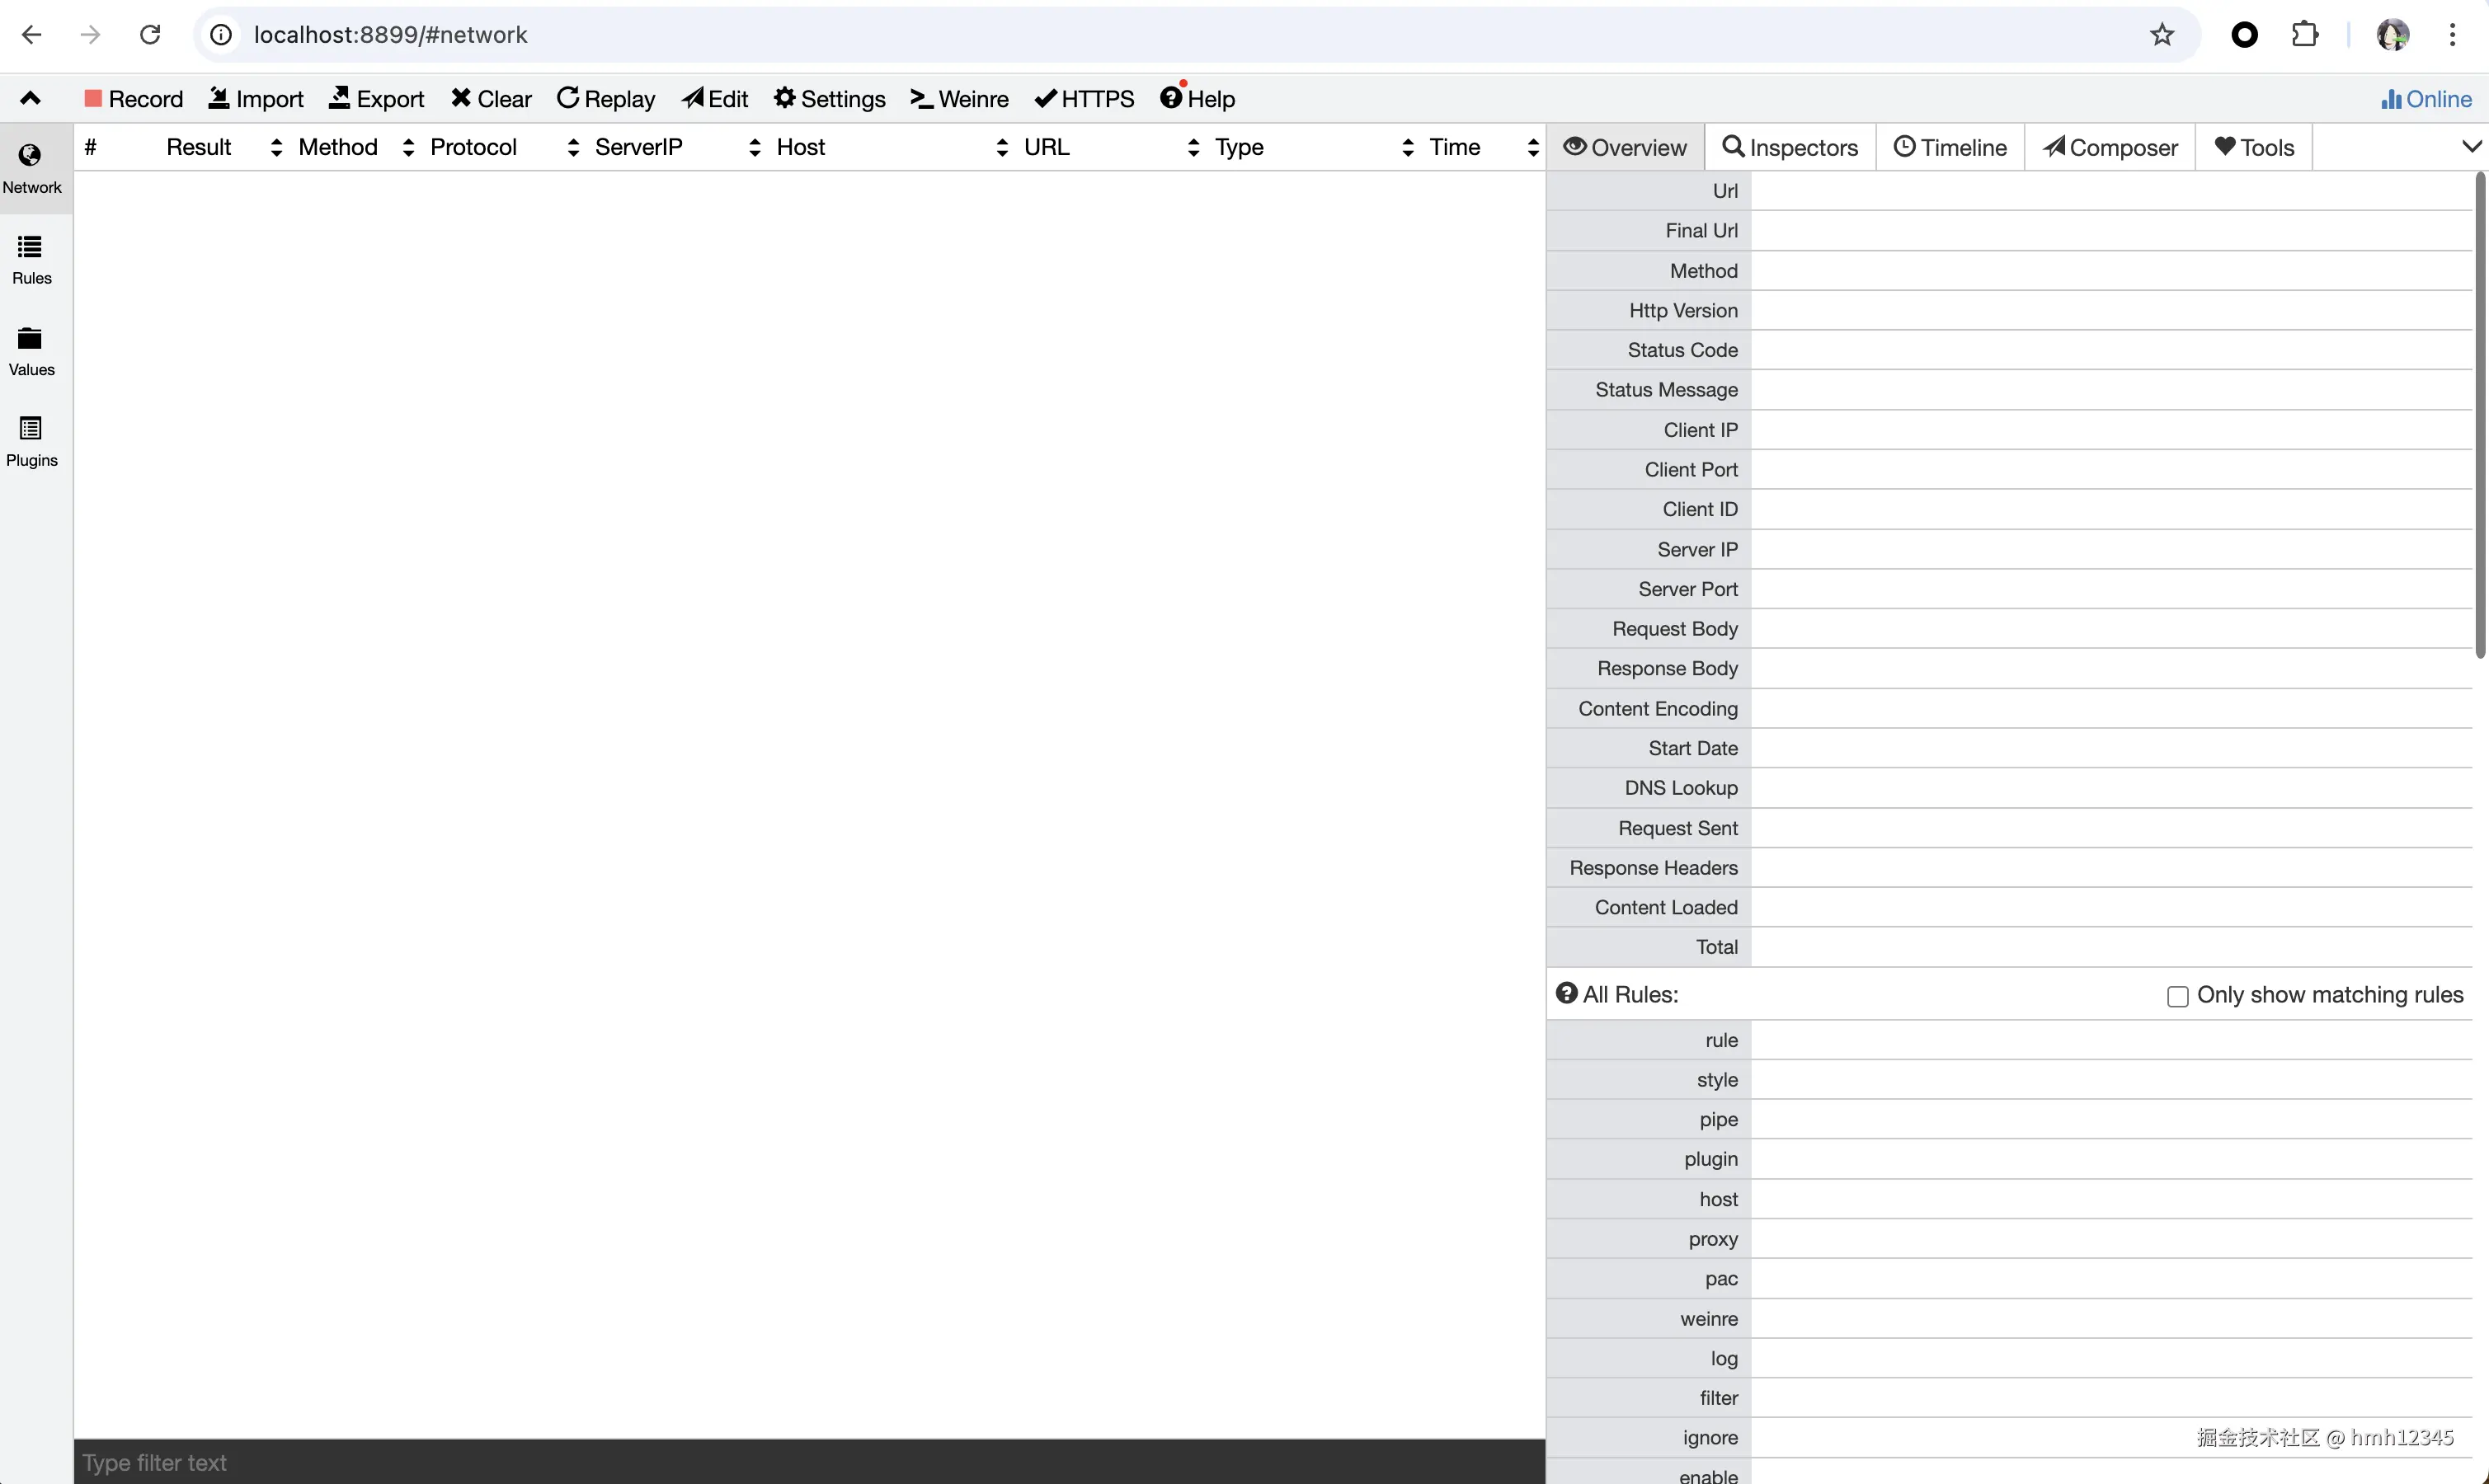2489x1484 pixels.
Task: Open the Plugins sidebar panel
Action: (31, 441)
